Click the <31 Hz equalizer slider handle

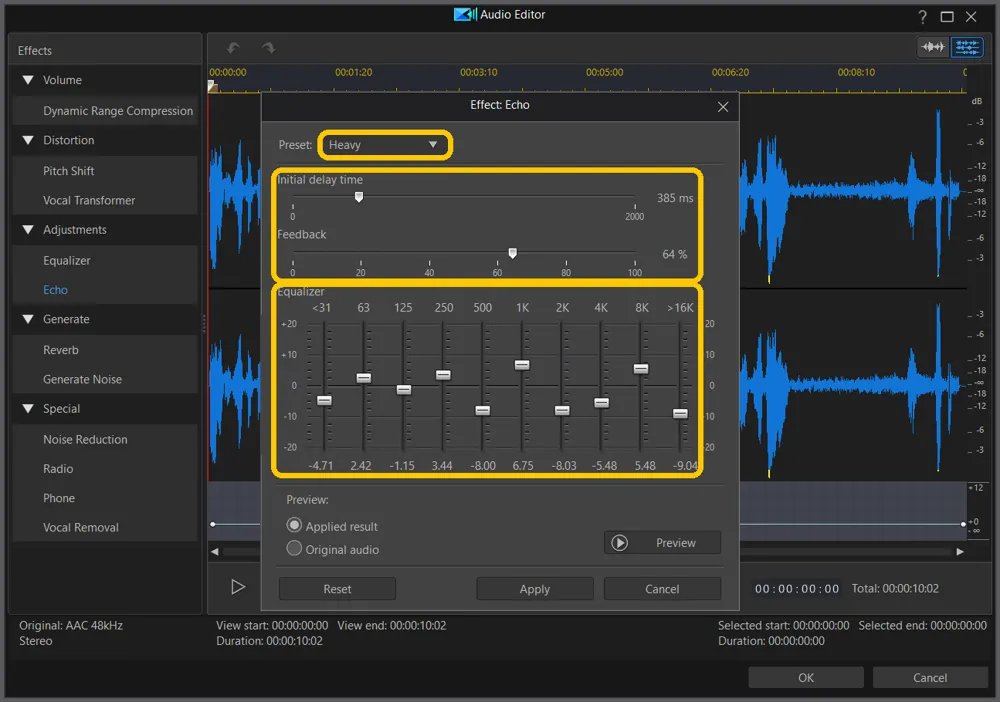pyautogui.click(x=324, y=400)
